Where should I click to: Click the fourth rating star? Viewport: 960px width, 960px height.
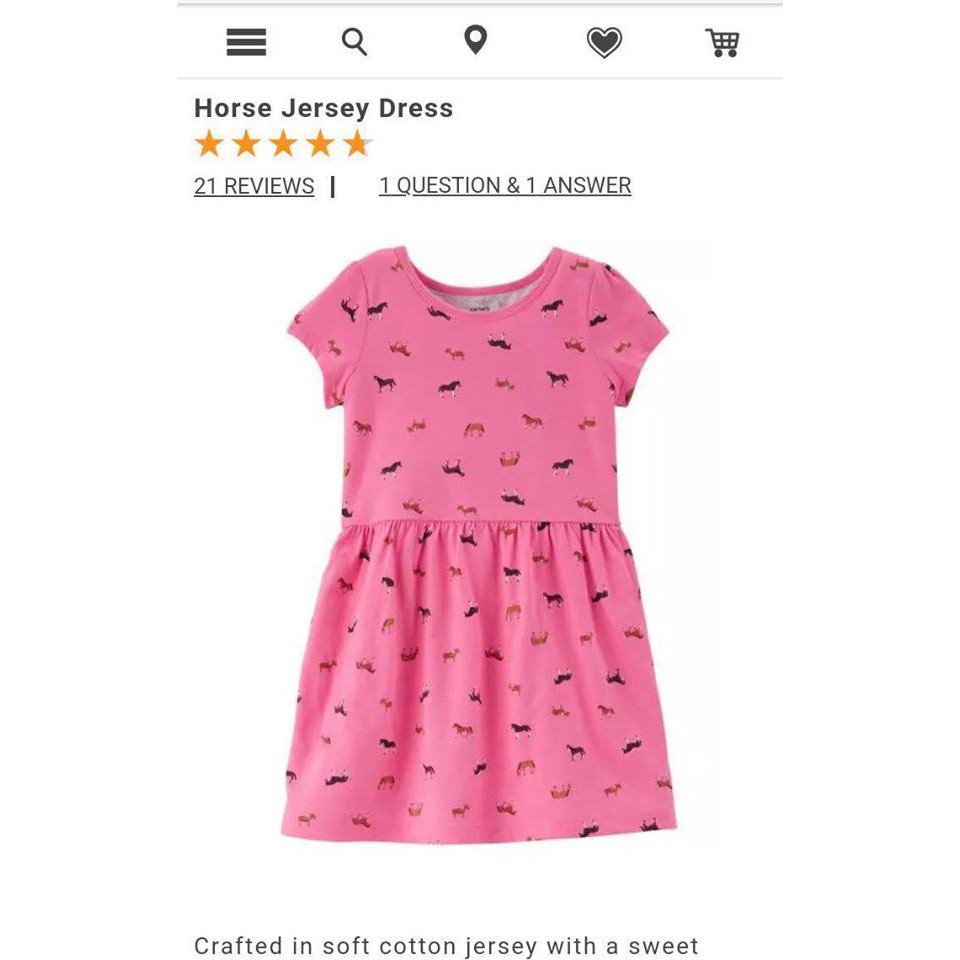coord(320,144)
